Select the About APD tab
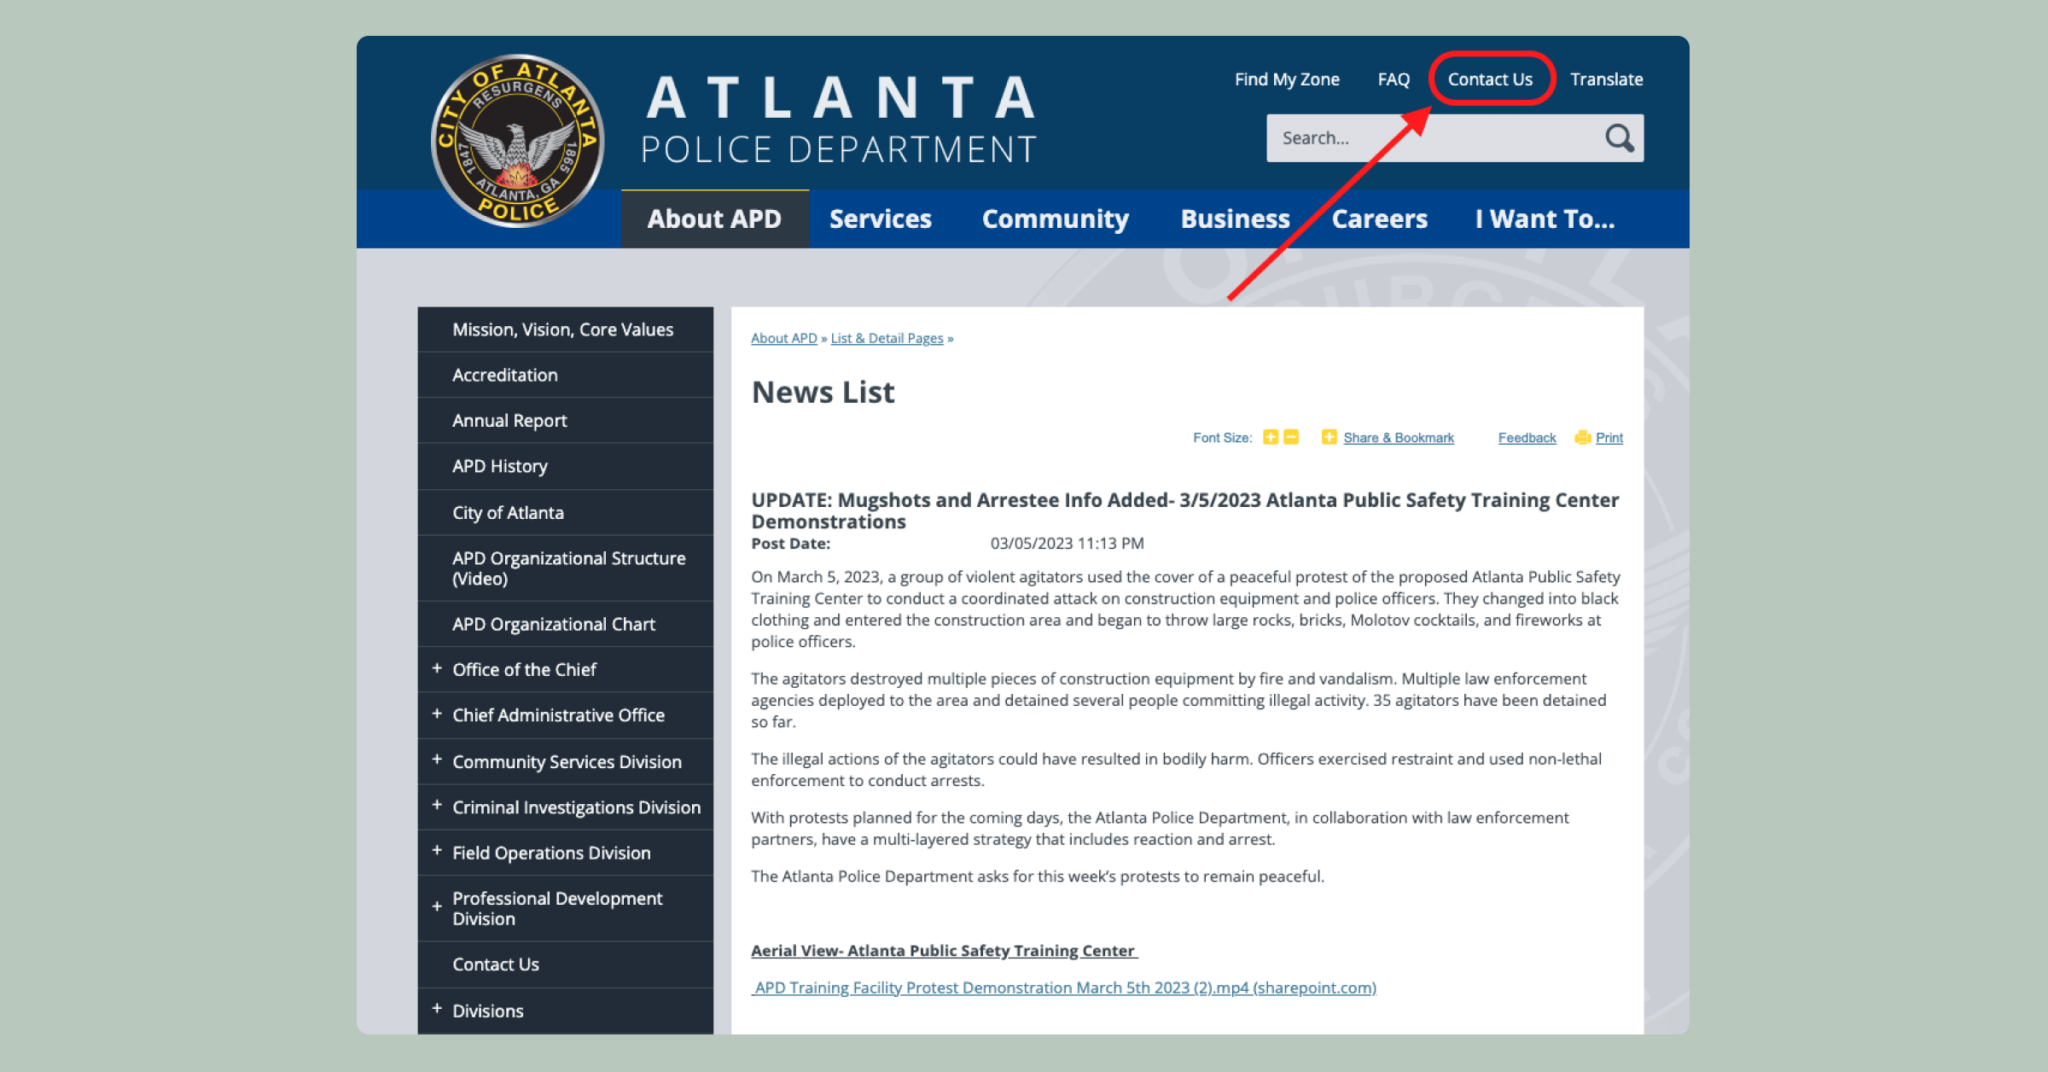This screenshot has width=2048, height=1072. pos(714,219)
